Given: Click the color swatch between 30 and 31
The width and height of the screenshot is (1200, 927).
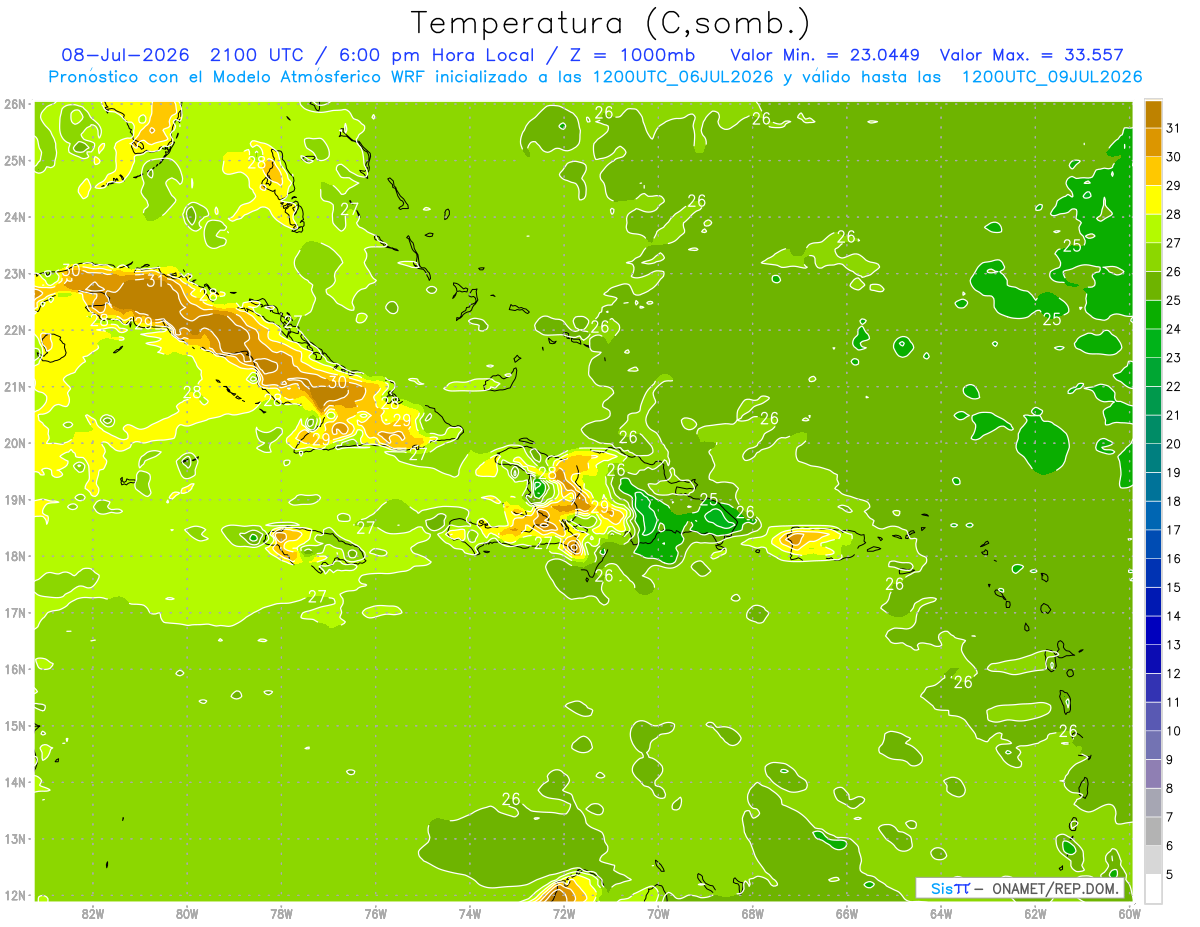Looking at the screenshot, I should 1153,142.
